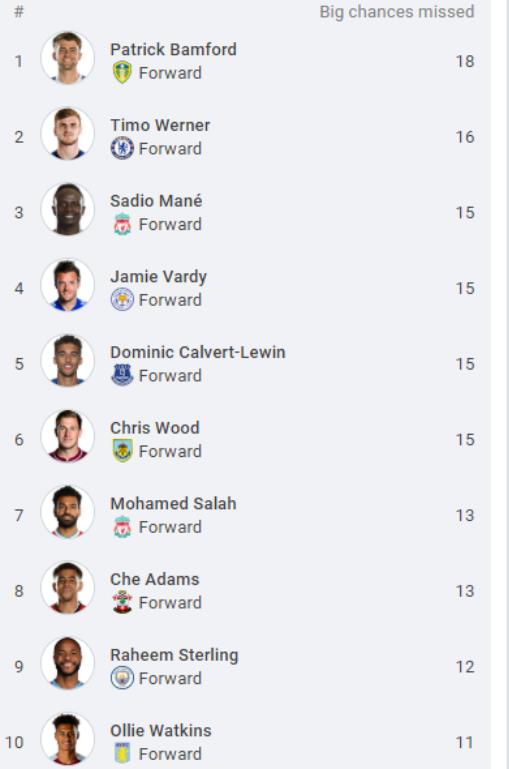Image resolution: width=509 pixels, height=769 pixels.
Task: Click the Aston Villa crest under Ollie Watkins
Action: pos(122,754)
